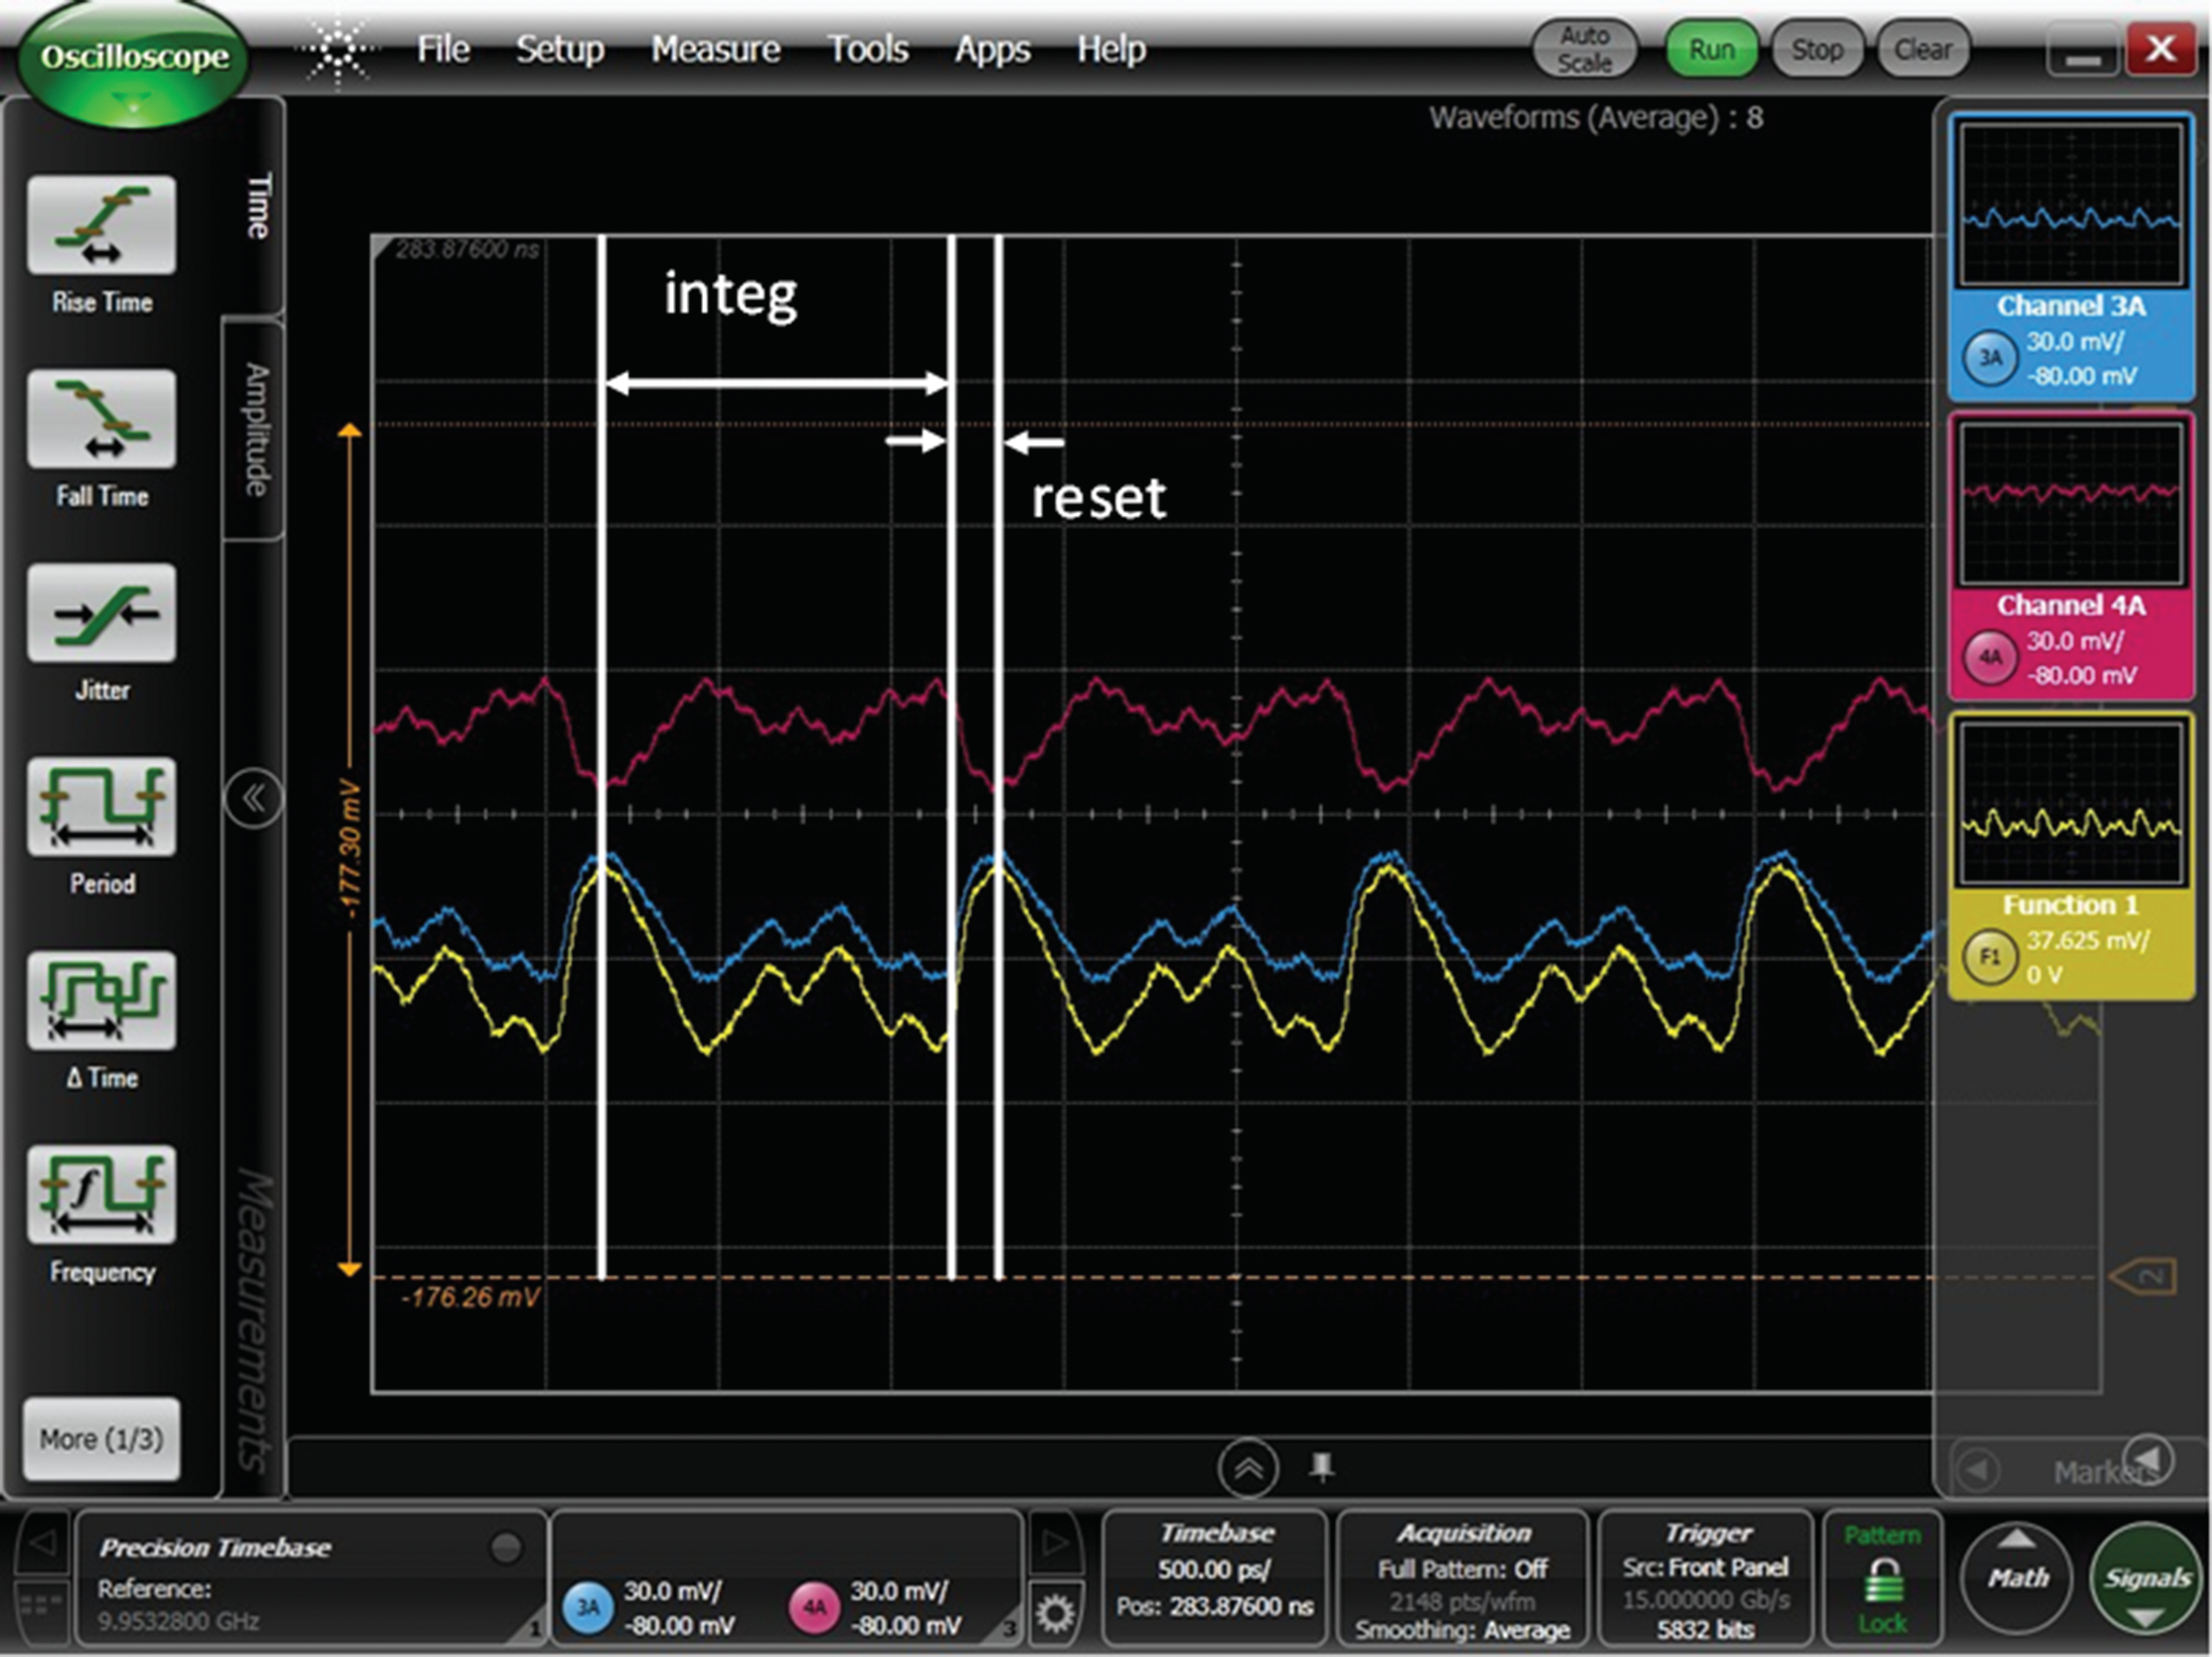Click the Rise Time measurement icon
The width and height of the screenshot is (2212, 1657).
click(102, 226)
